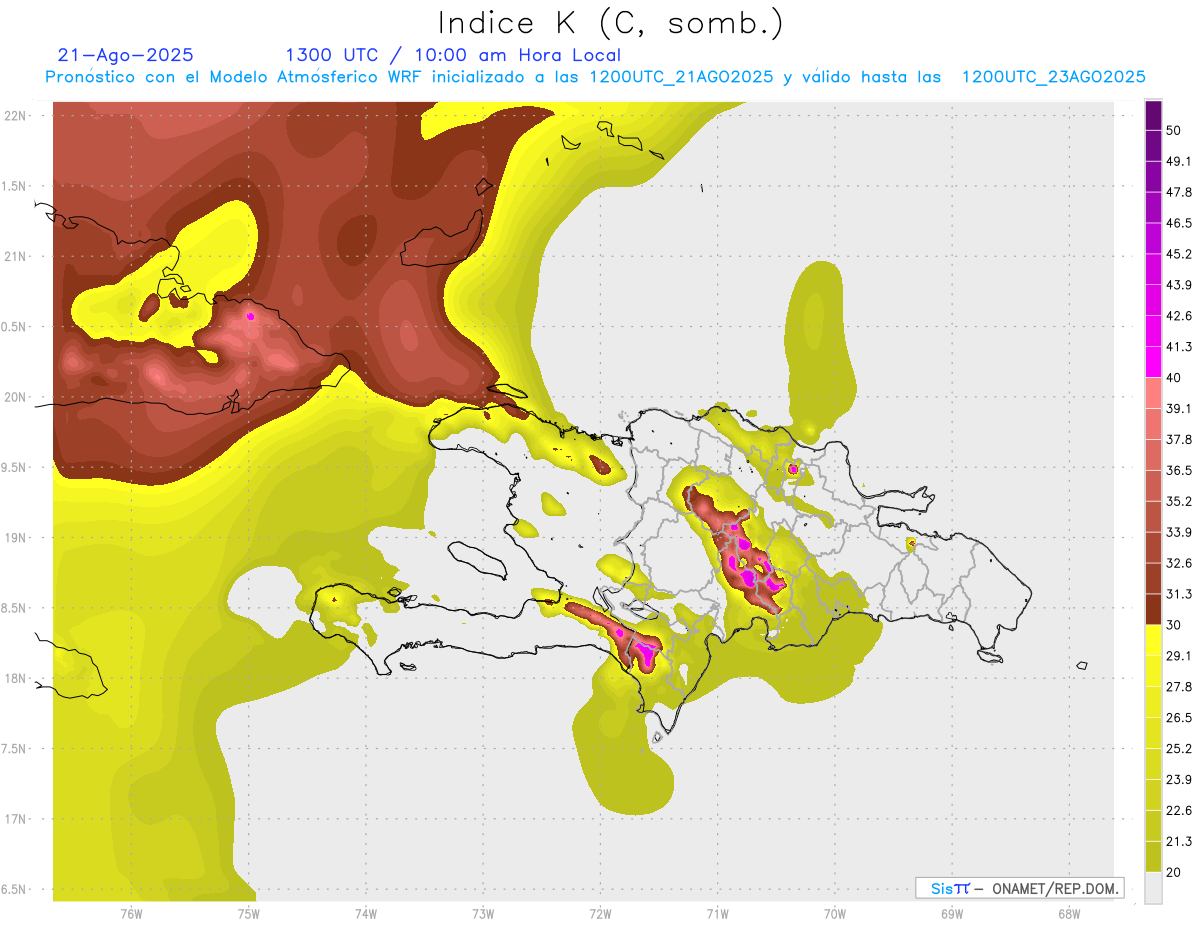This screenshot has height=927, width=1200.
Task: Click the colorbar value '45.2'
Action: pyautogui.click(x=1179, y=254)
